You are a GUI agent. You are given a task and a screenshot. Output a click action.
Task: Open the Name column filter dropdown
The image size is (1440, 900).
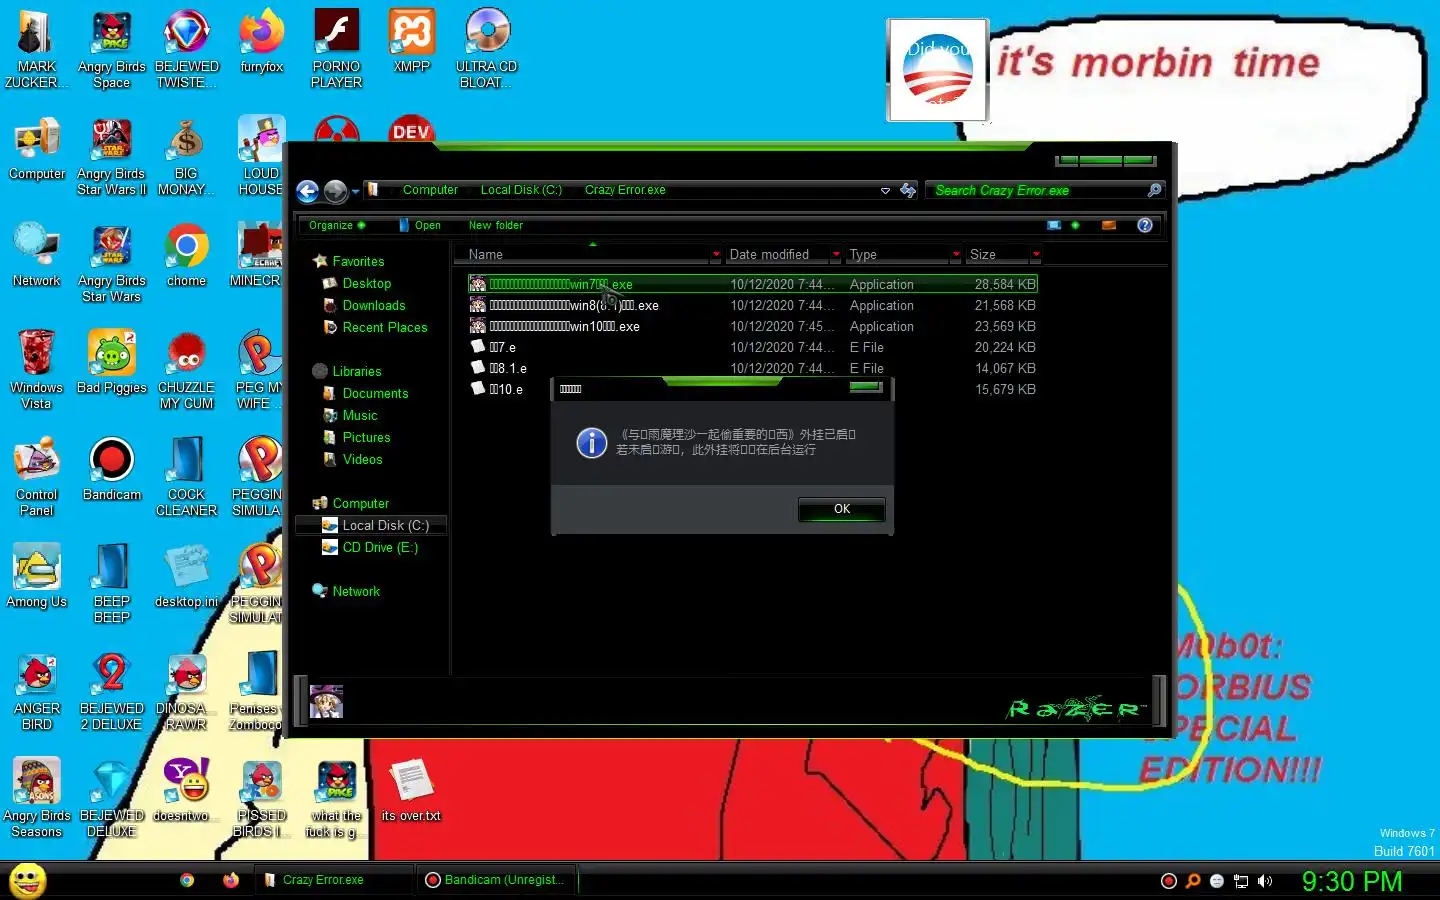[716, 255]
